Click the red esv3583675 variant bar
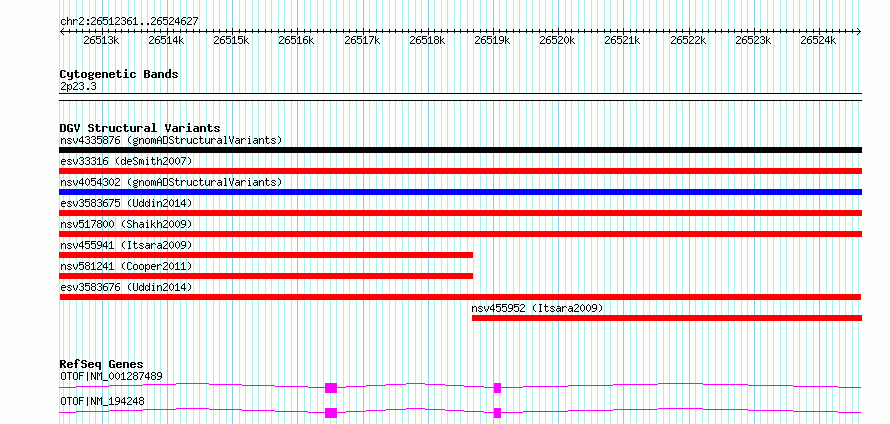Screen dimensions: 890x424 (461, 213)
